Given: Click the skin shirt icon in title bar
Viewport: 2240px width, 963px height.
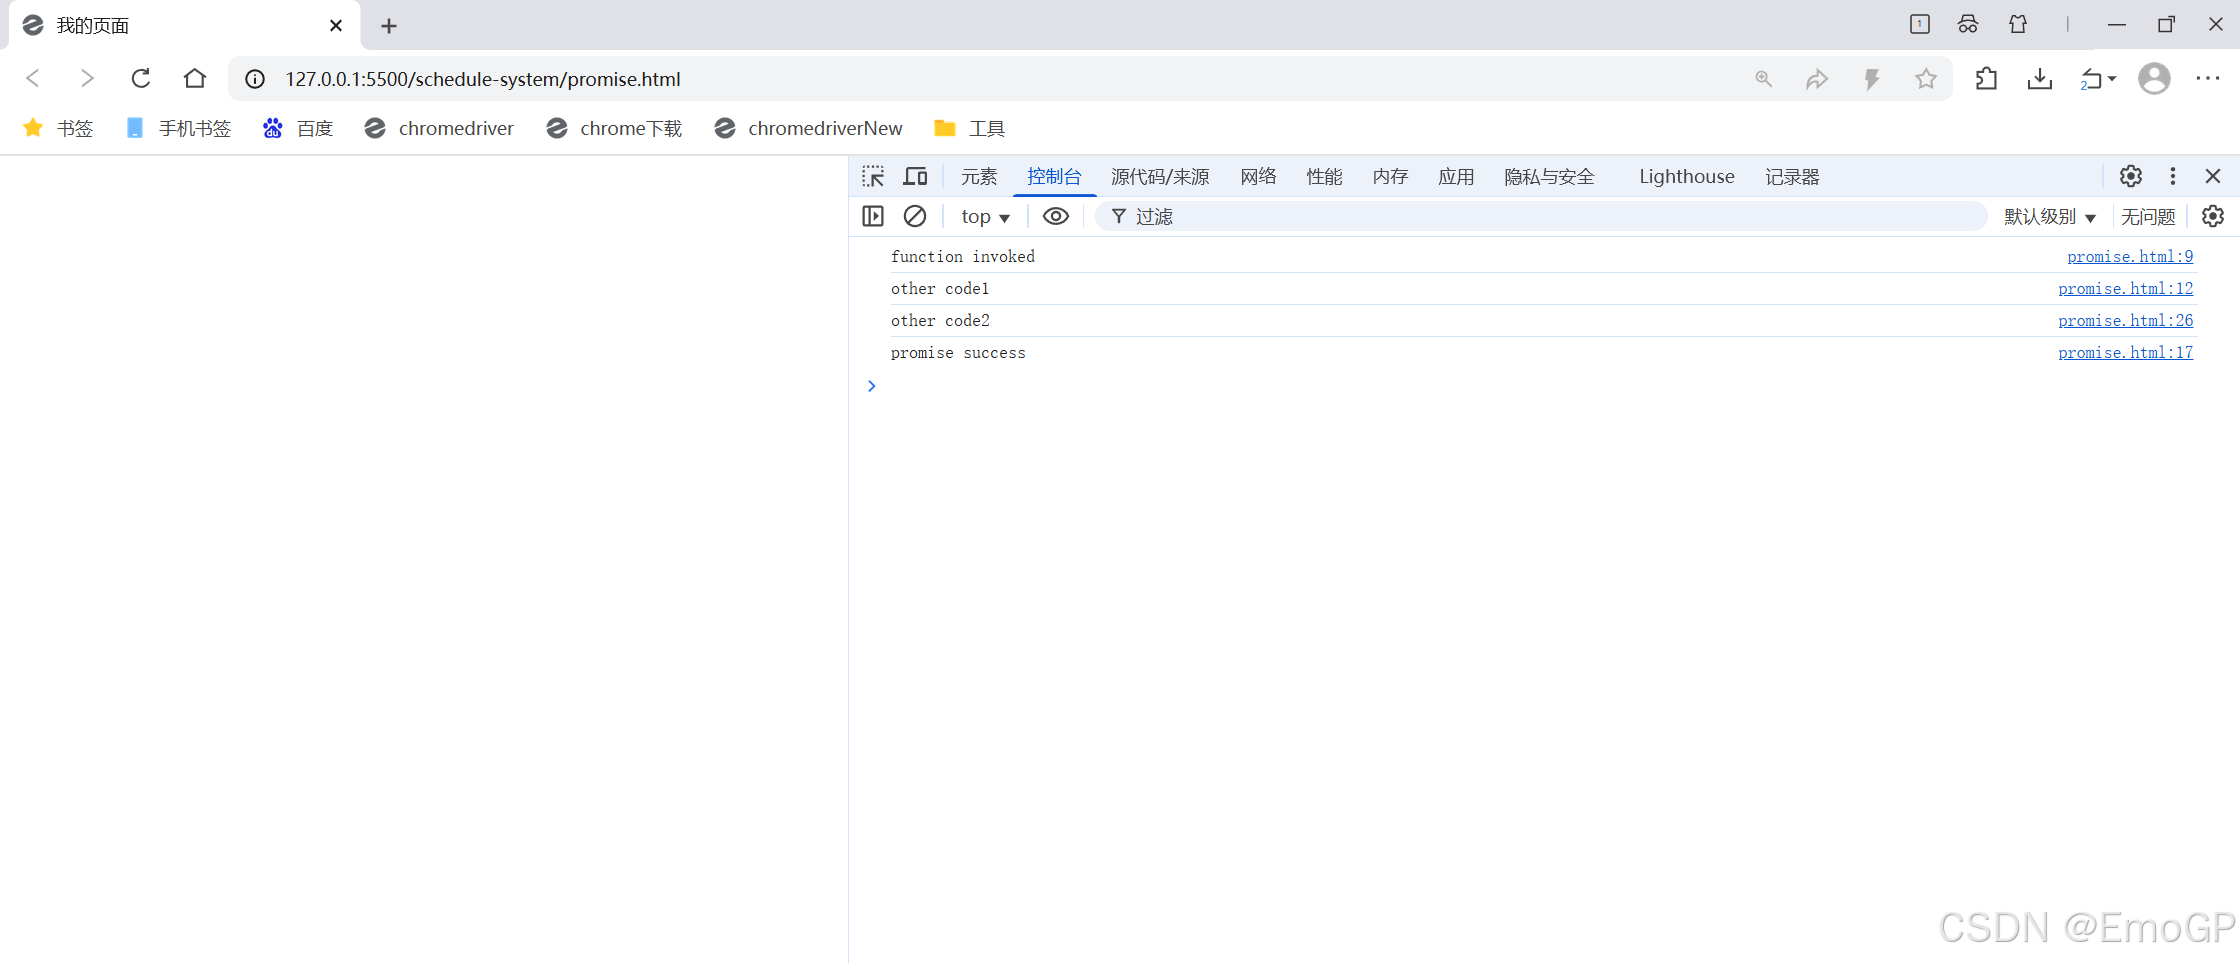Looking at the screenshot, I should pyautogui.click(x=2018, y=24).
